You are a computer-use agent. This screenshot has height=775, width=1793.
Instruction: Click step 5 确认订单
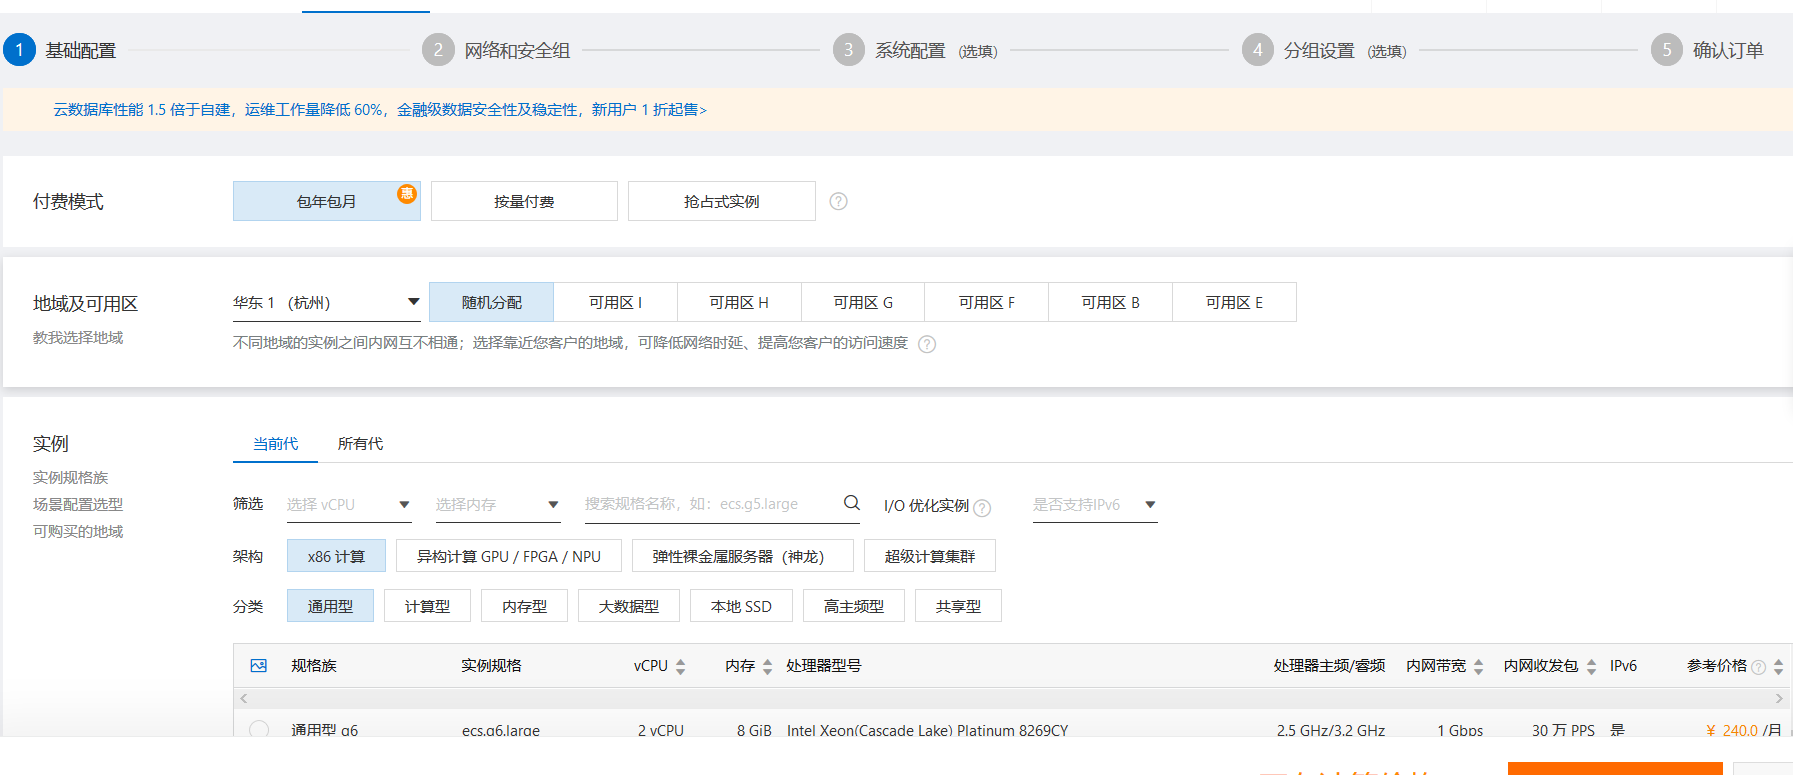pos(1707,50)
